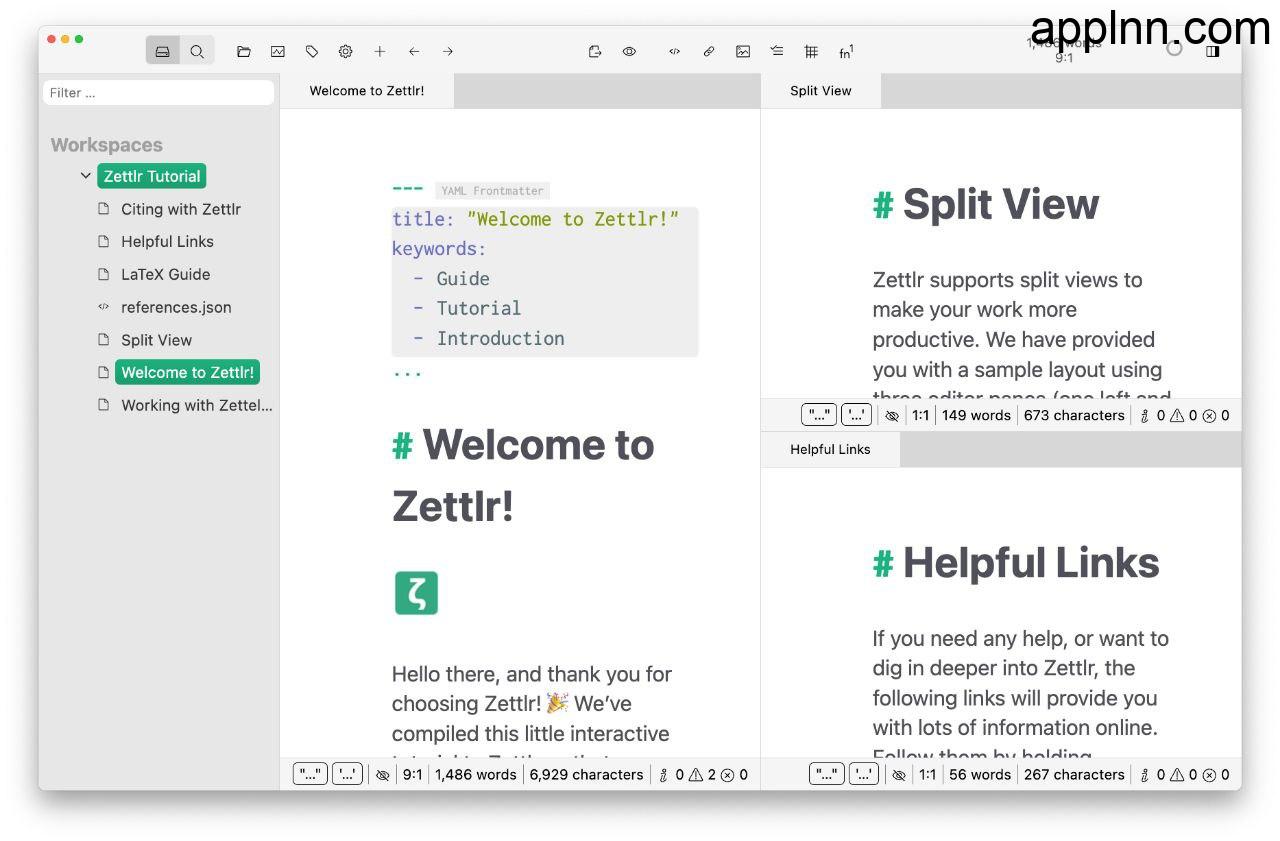Click the 6,929 characters count

pos(587,775)
